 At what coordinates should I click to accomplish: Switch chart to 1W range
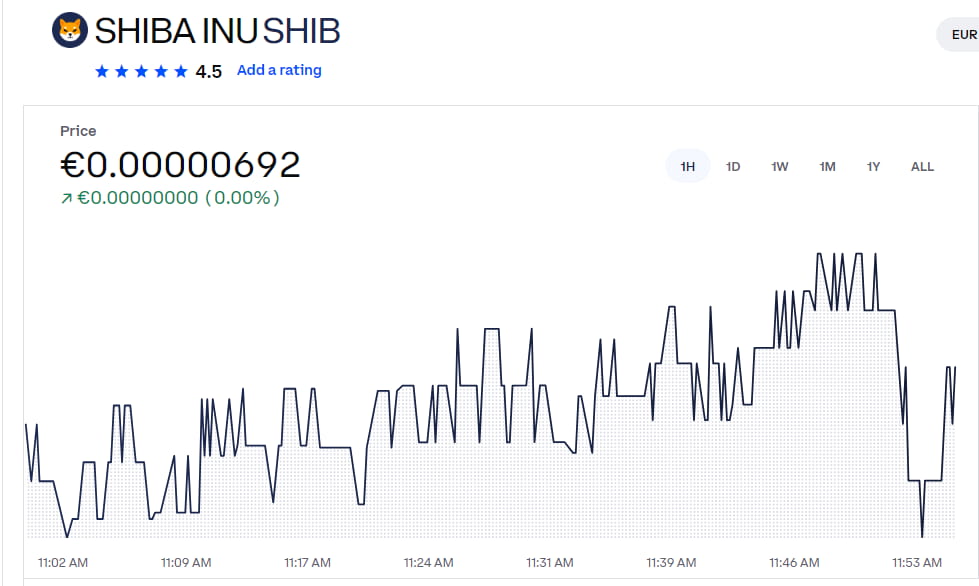pos(779,167)
